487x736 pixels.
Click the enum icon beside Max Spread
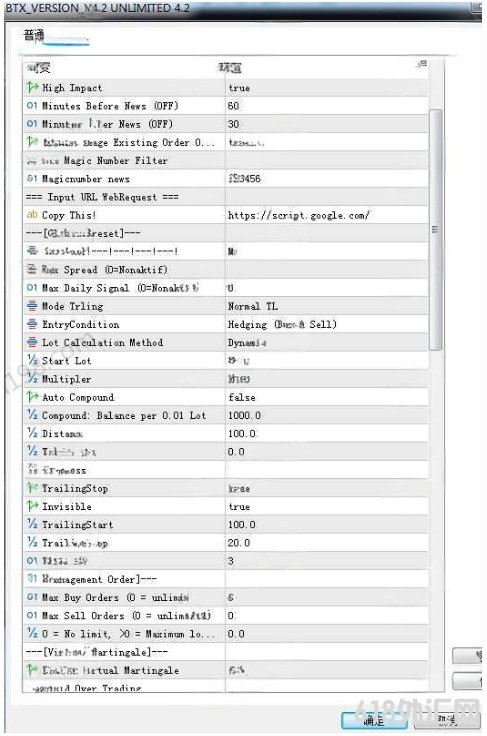pos(32,269)
